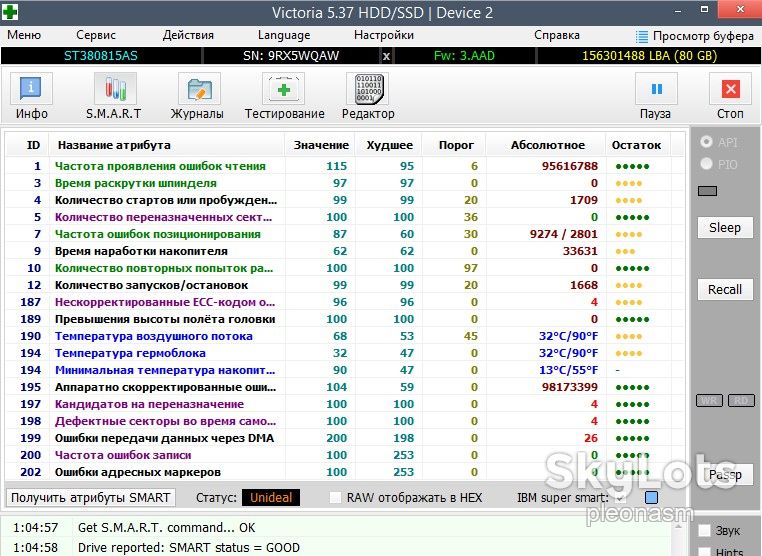Click the Просмотр буфера list icon
Screen dimensions: 762x556
(642, 36)
